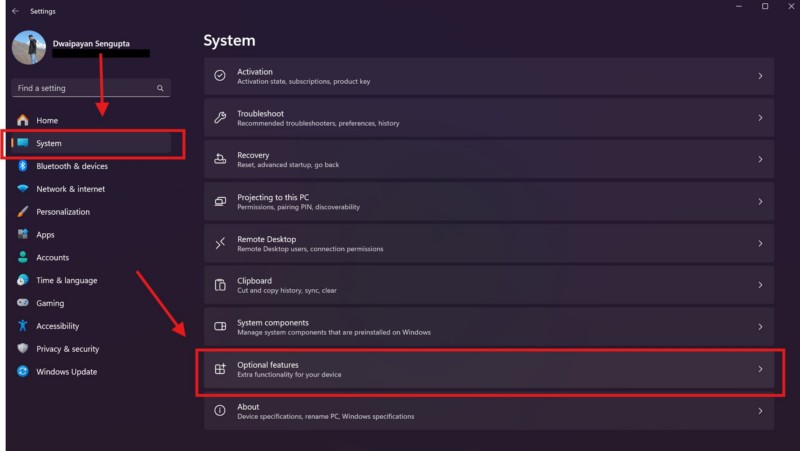
Task: Expand the Clipboard settings chevron
Action: pos(760,285)
